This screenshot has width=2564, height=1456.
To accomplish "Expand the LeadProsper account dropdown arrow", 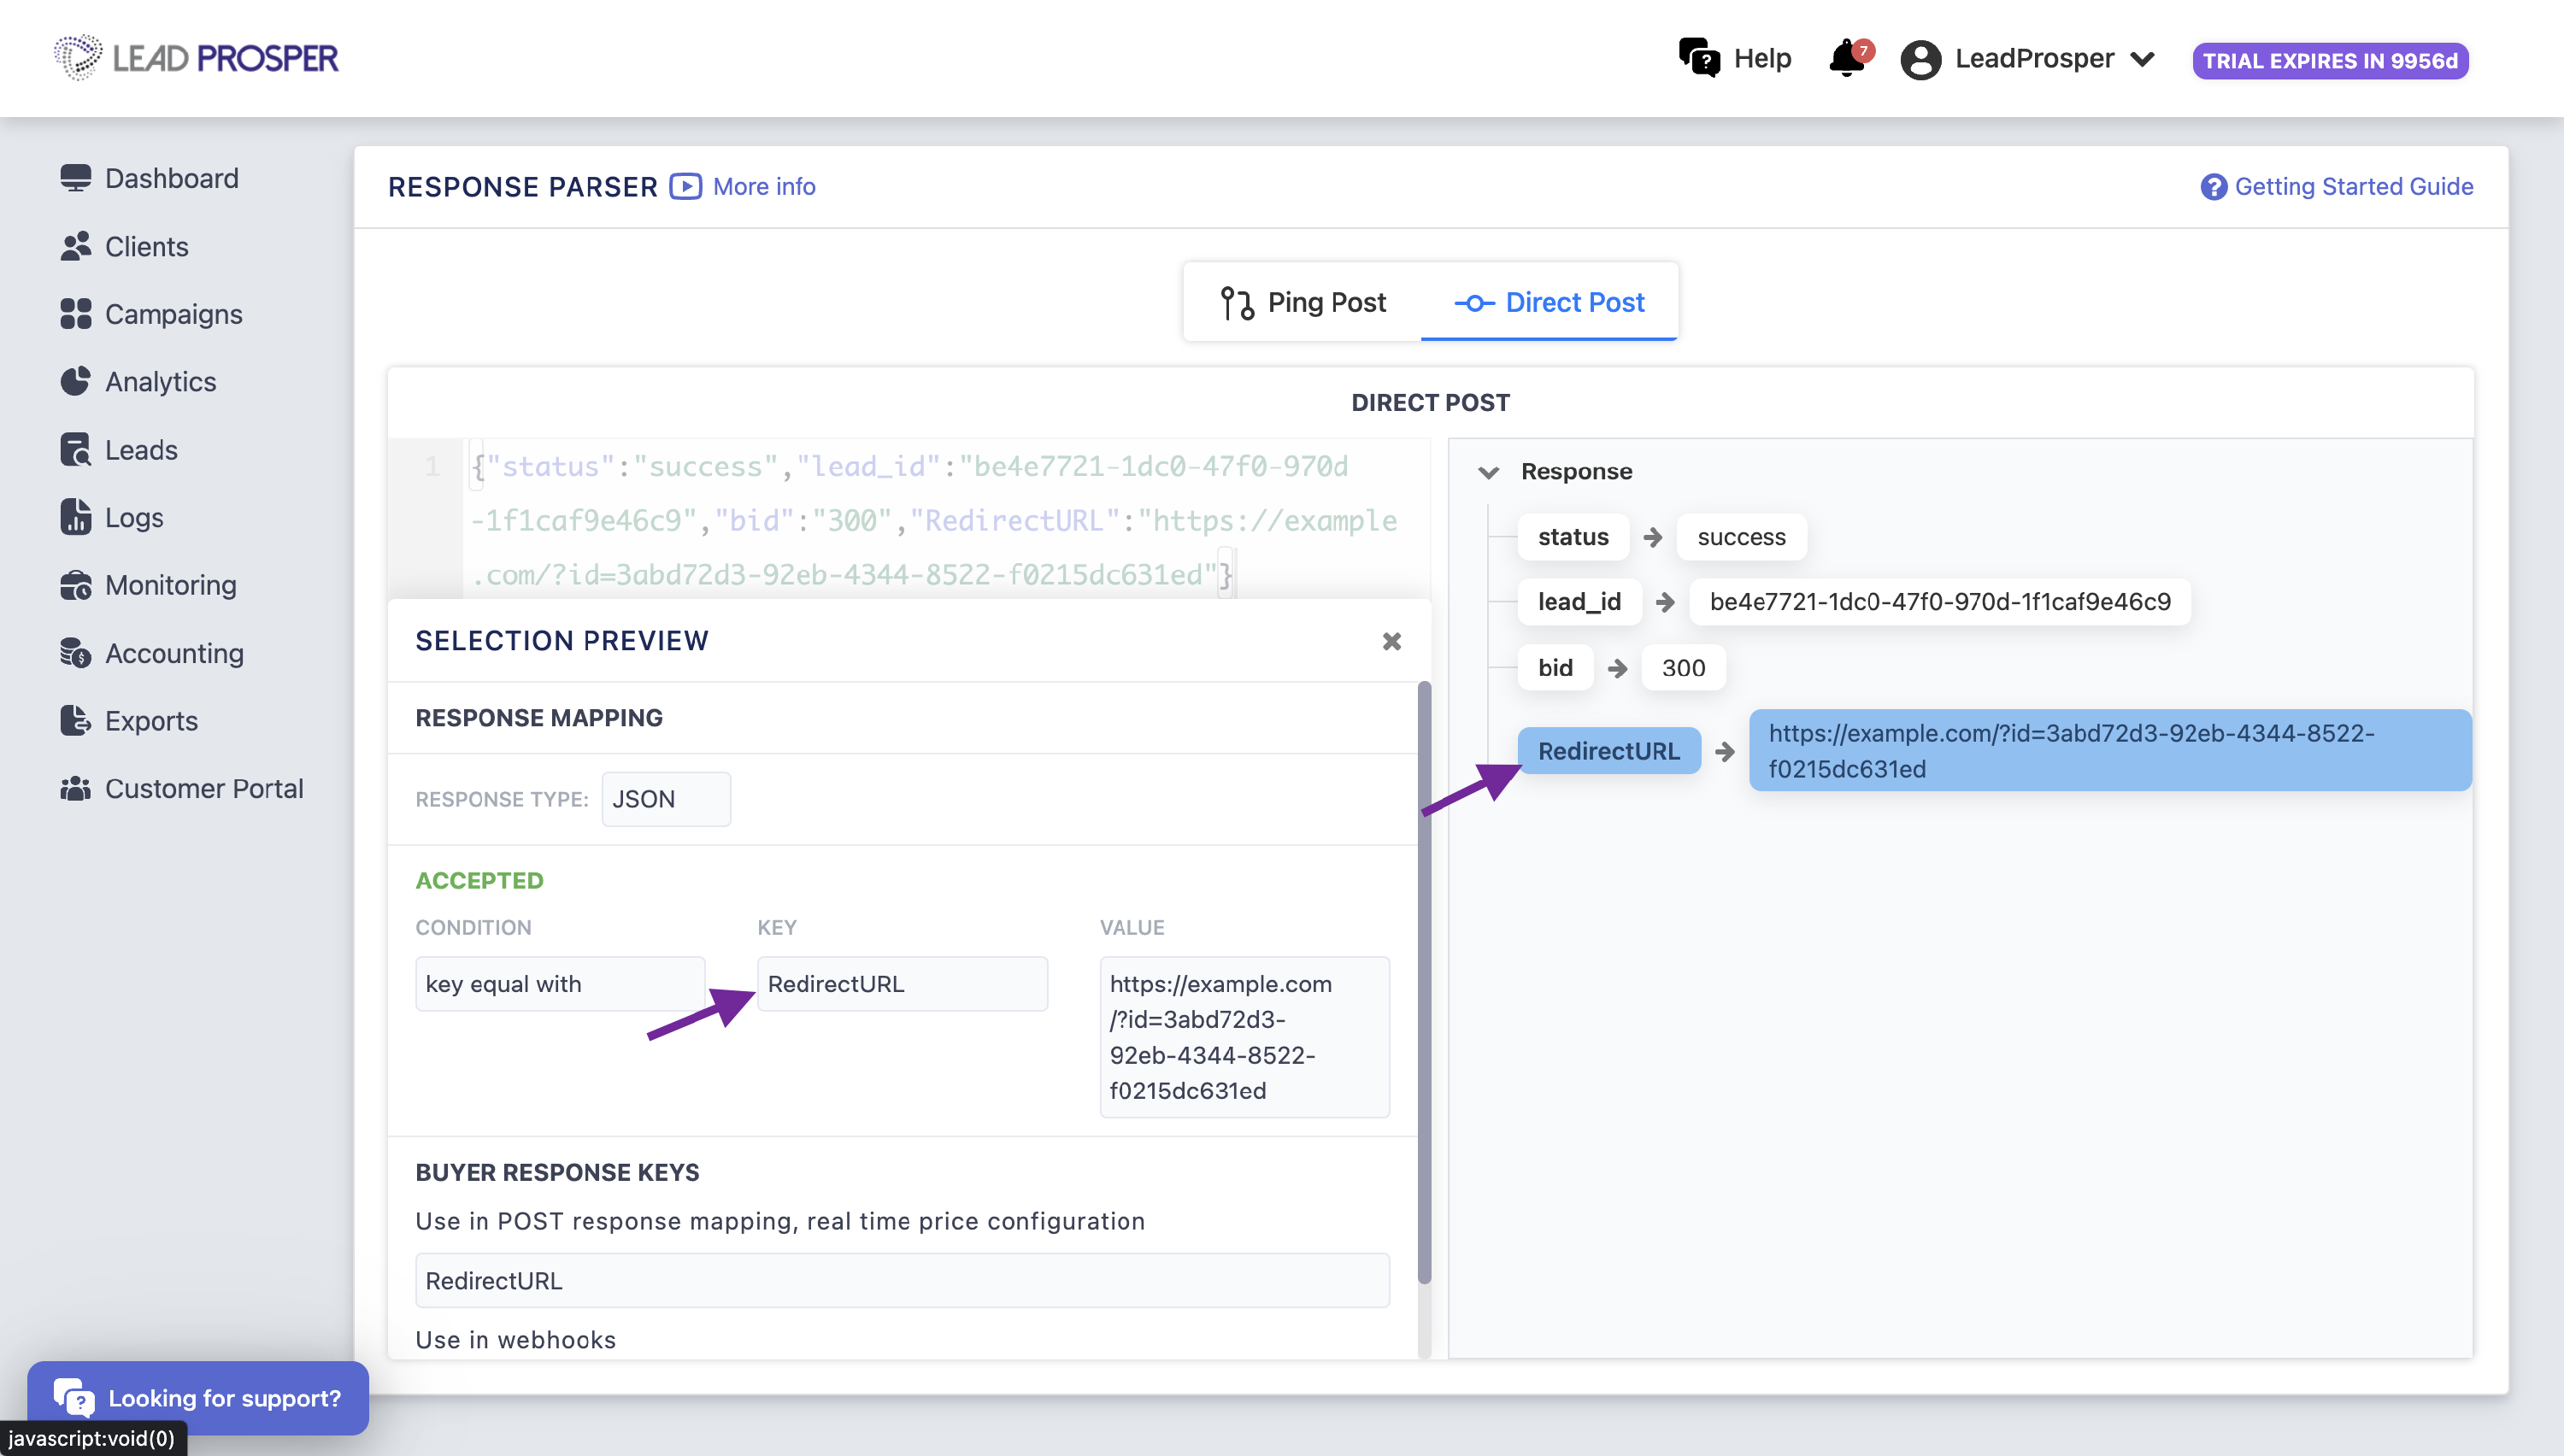I will [x=2142, y=59].
